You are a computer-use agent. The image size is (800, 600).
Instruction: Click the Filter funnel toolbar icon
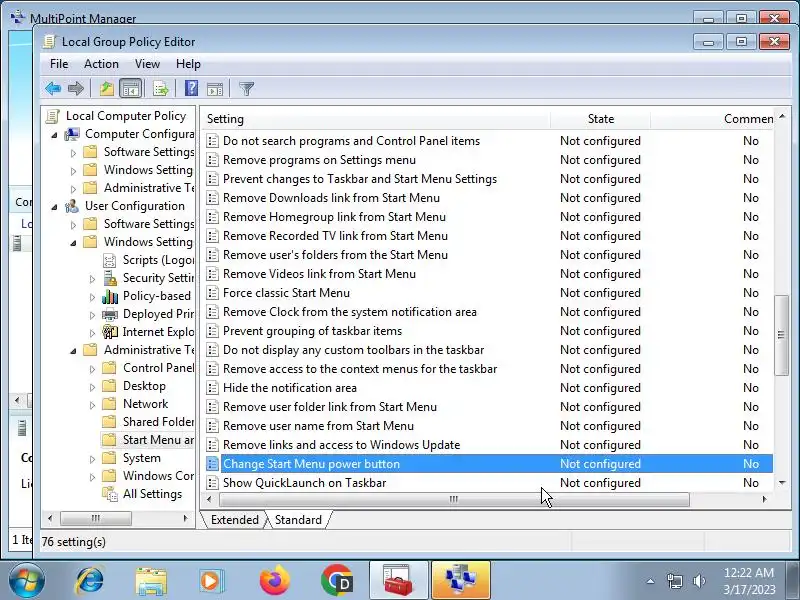246,89
